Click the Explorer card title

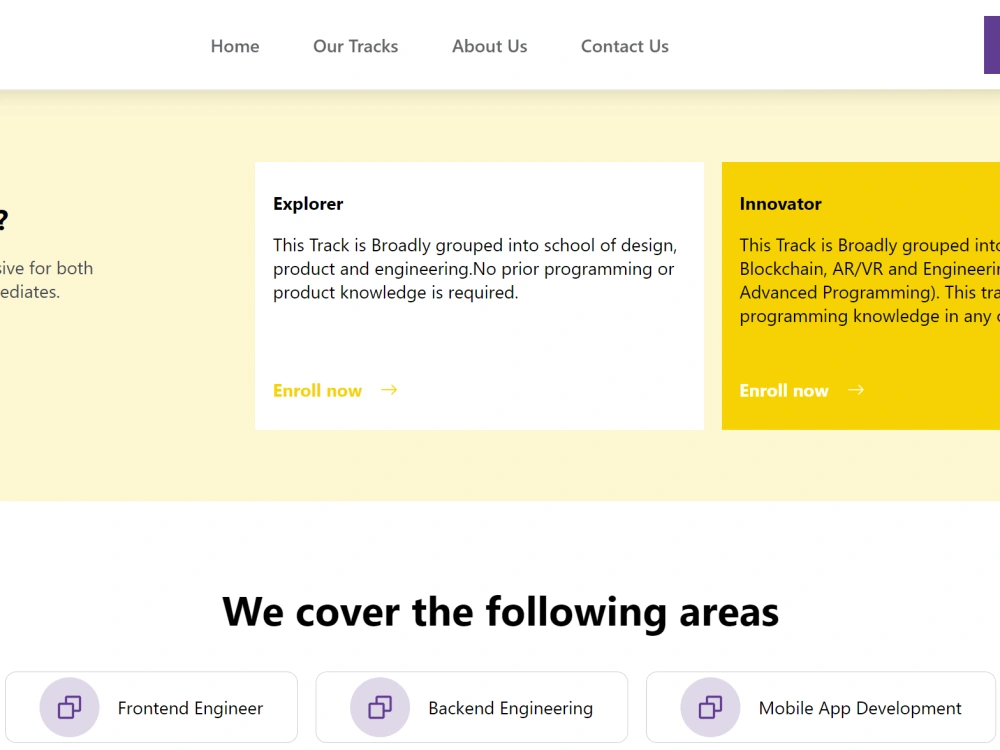[x=308, y=203]
